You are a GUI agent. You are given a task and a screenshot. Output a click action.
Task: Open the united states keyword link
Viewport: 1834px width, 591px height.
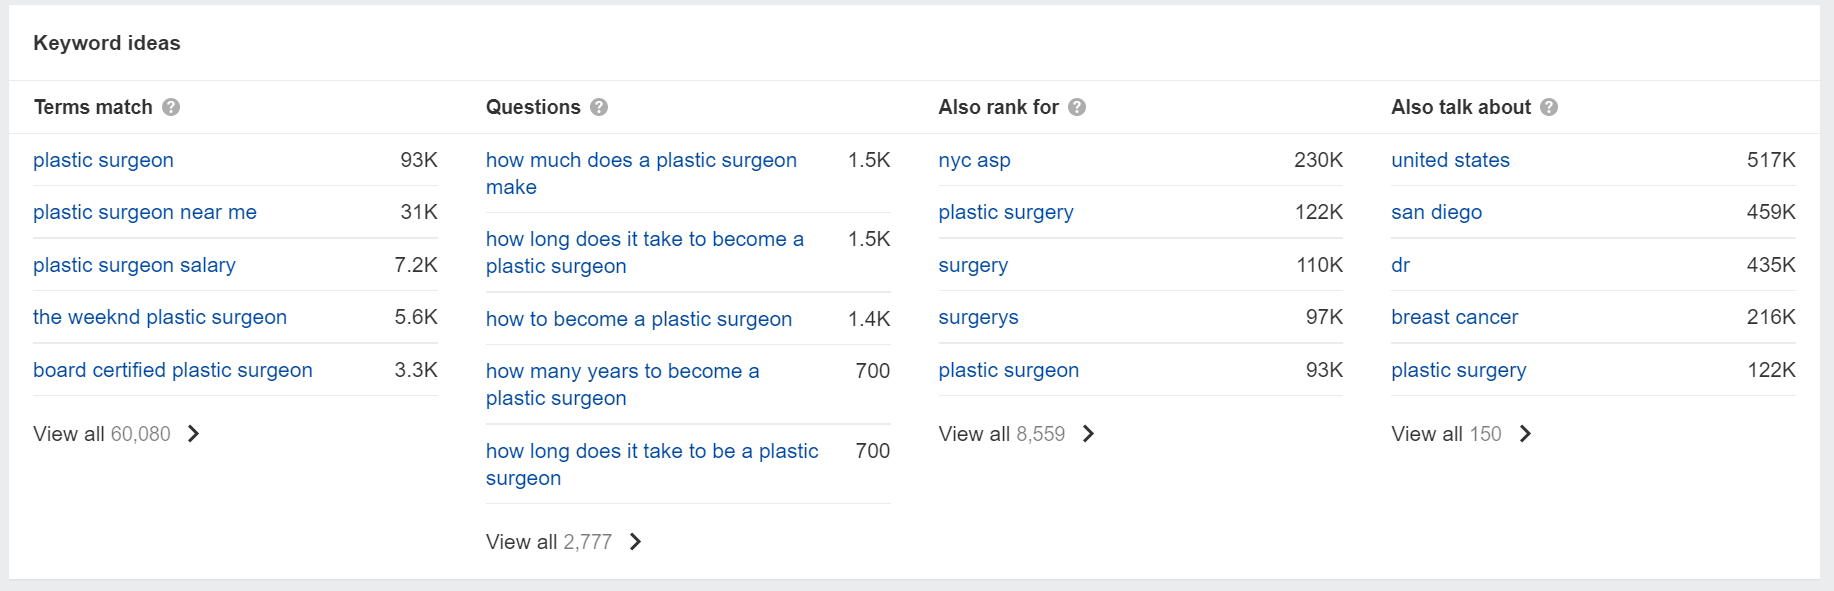tap(1450, 160)
